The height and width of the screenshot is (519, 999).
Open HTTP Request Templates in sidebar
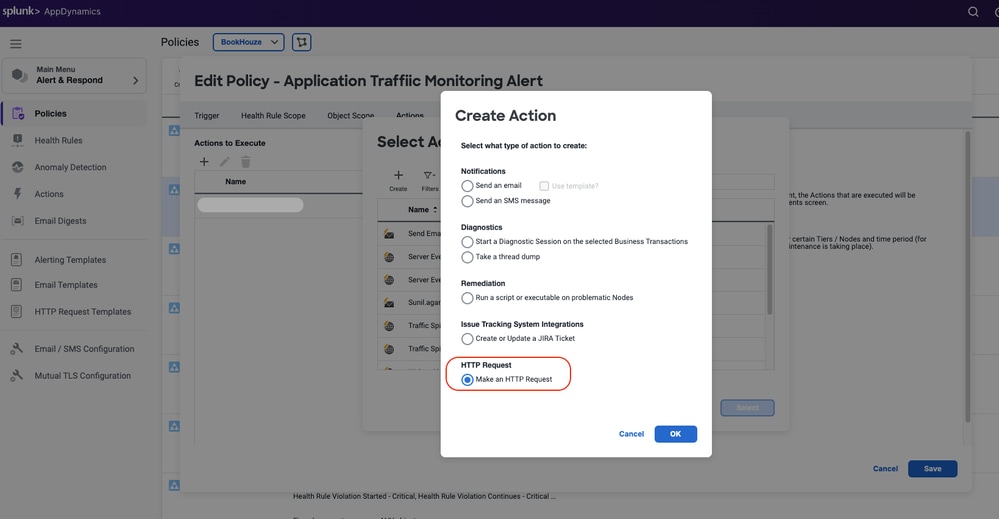click(83, 311)
